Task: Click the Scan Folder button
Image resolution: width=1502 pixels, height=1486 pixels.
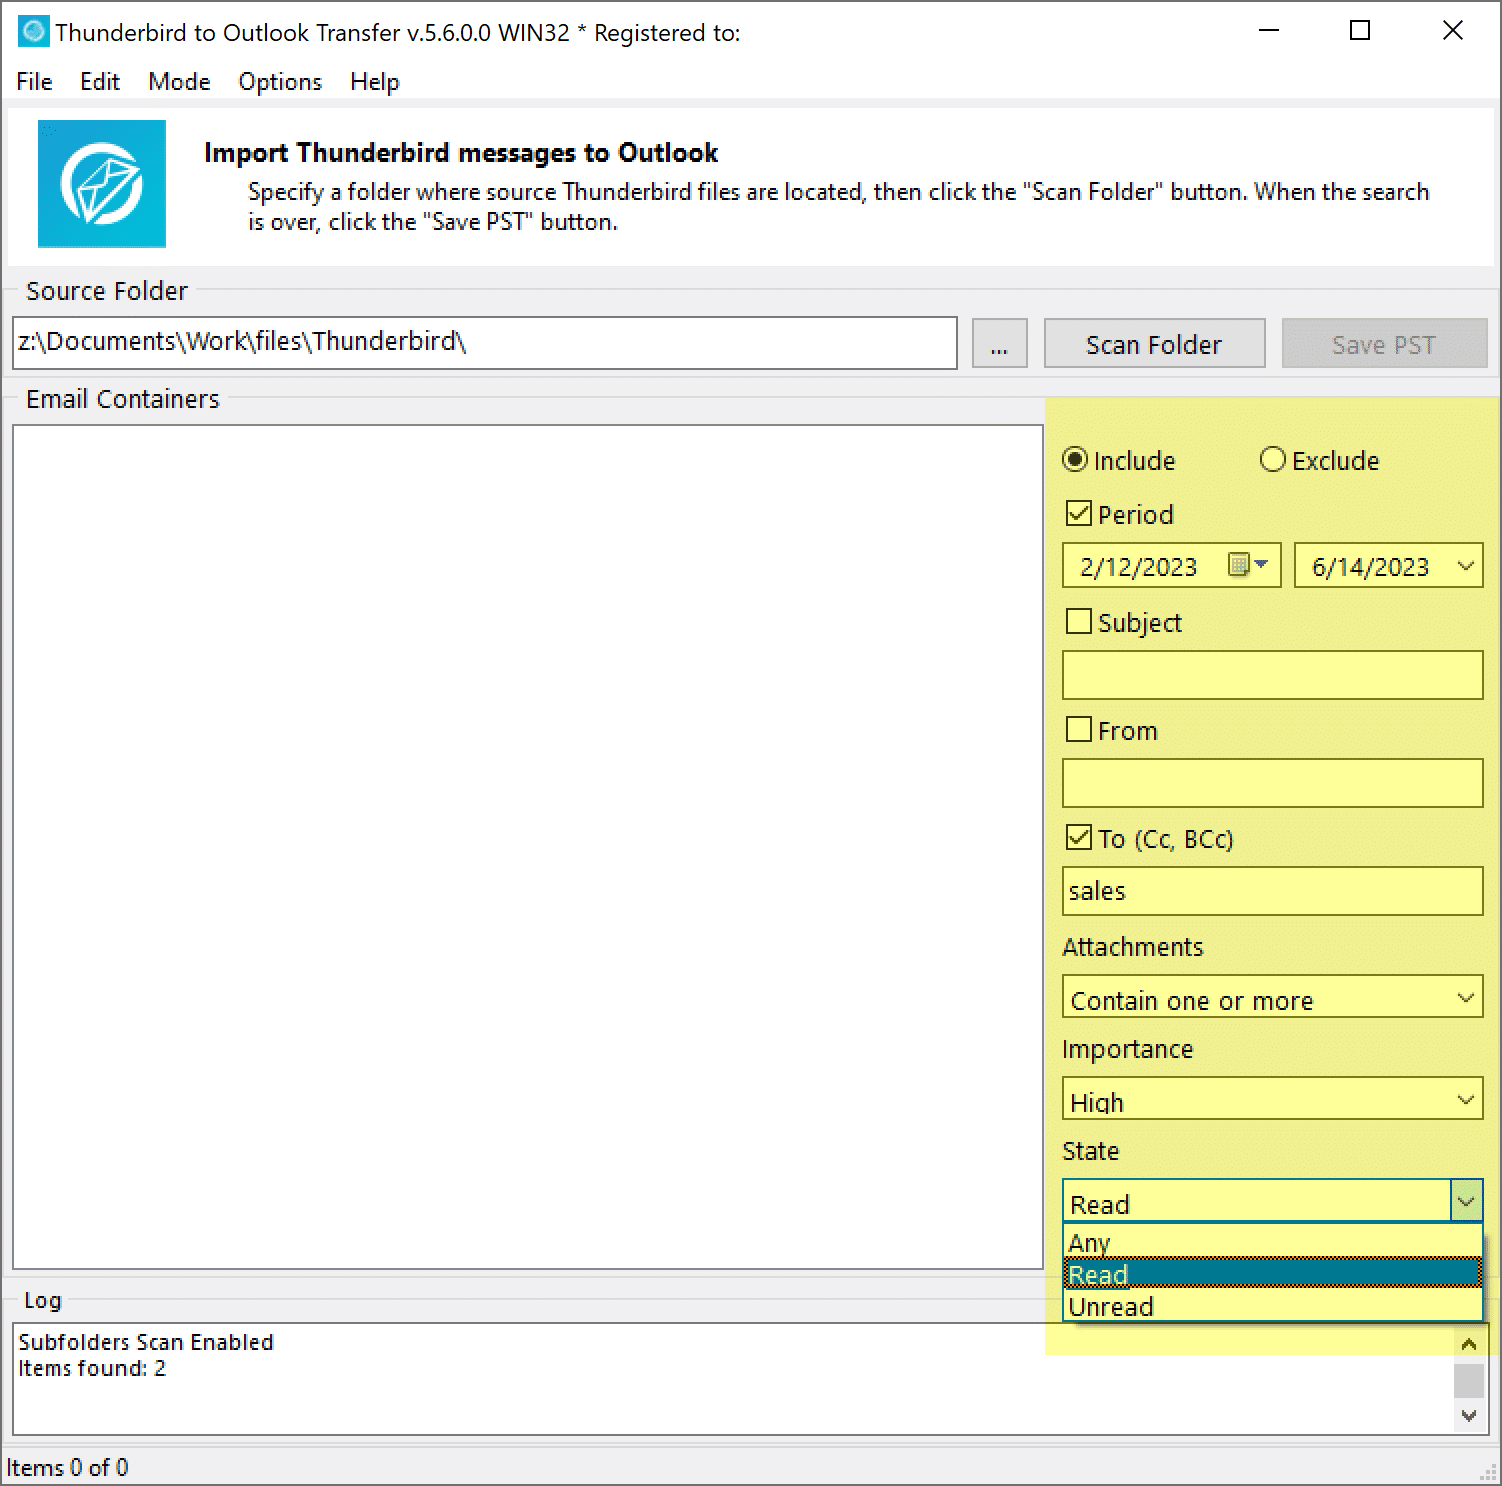Action: pyautogui.click(x=1154, y=344)
